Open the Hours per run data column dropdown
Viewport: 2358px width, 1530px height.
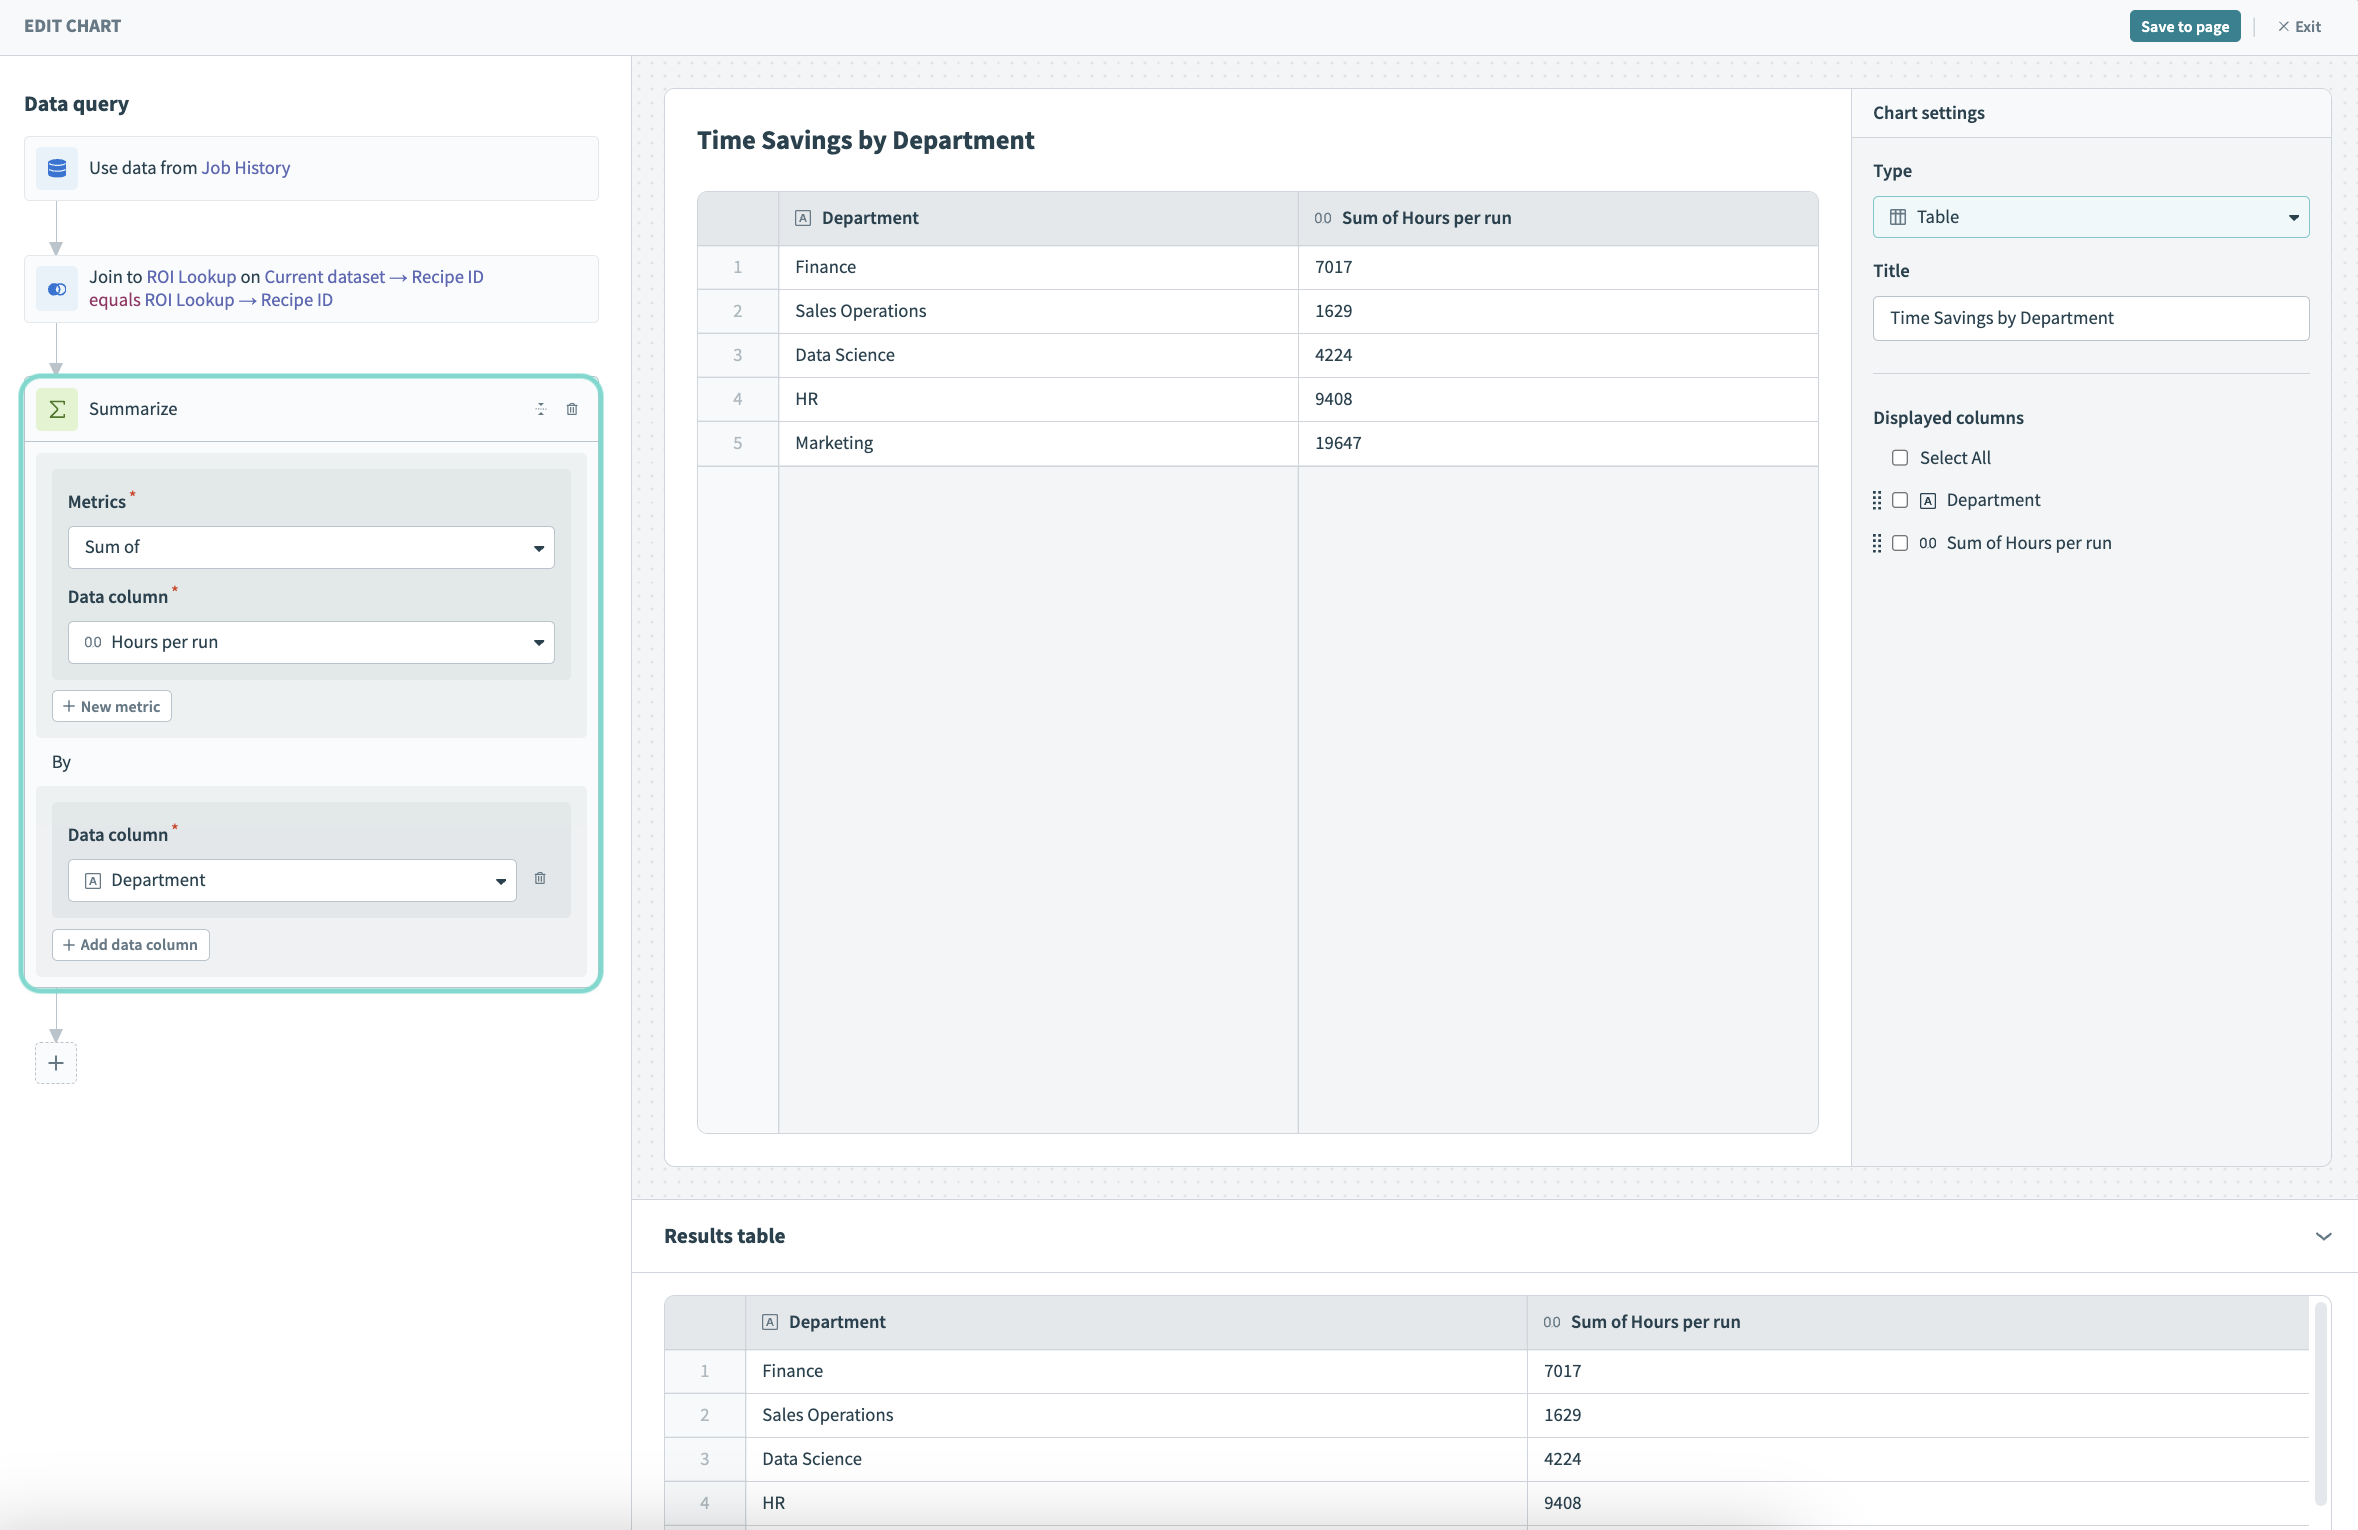[311, 641]
